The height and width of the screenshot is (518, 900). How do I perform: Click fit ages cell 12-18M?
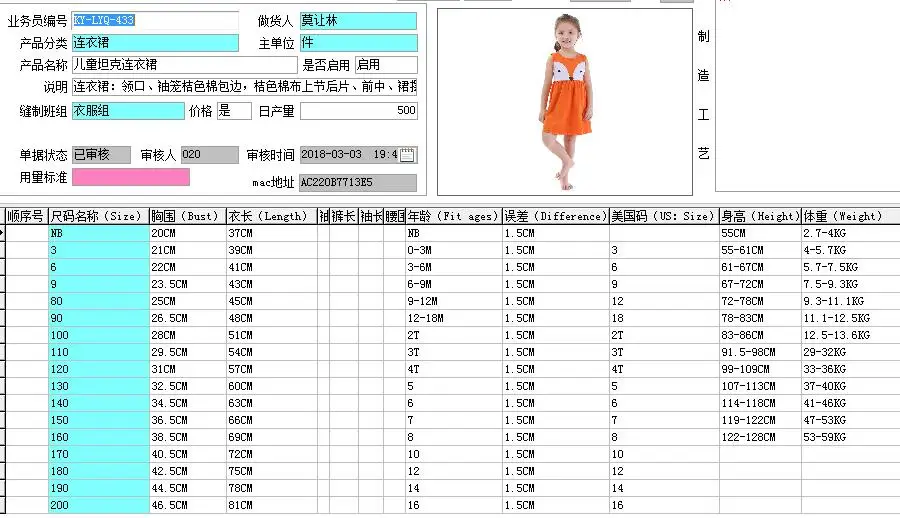tap(453, 318)
